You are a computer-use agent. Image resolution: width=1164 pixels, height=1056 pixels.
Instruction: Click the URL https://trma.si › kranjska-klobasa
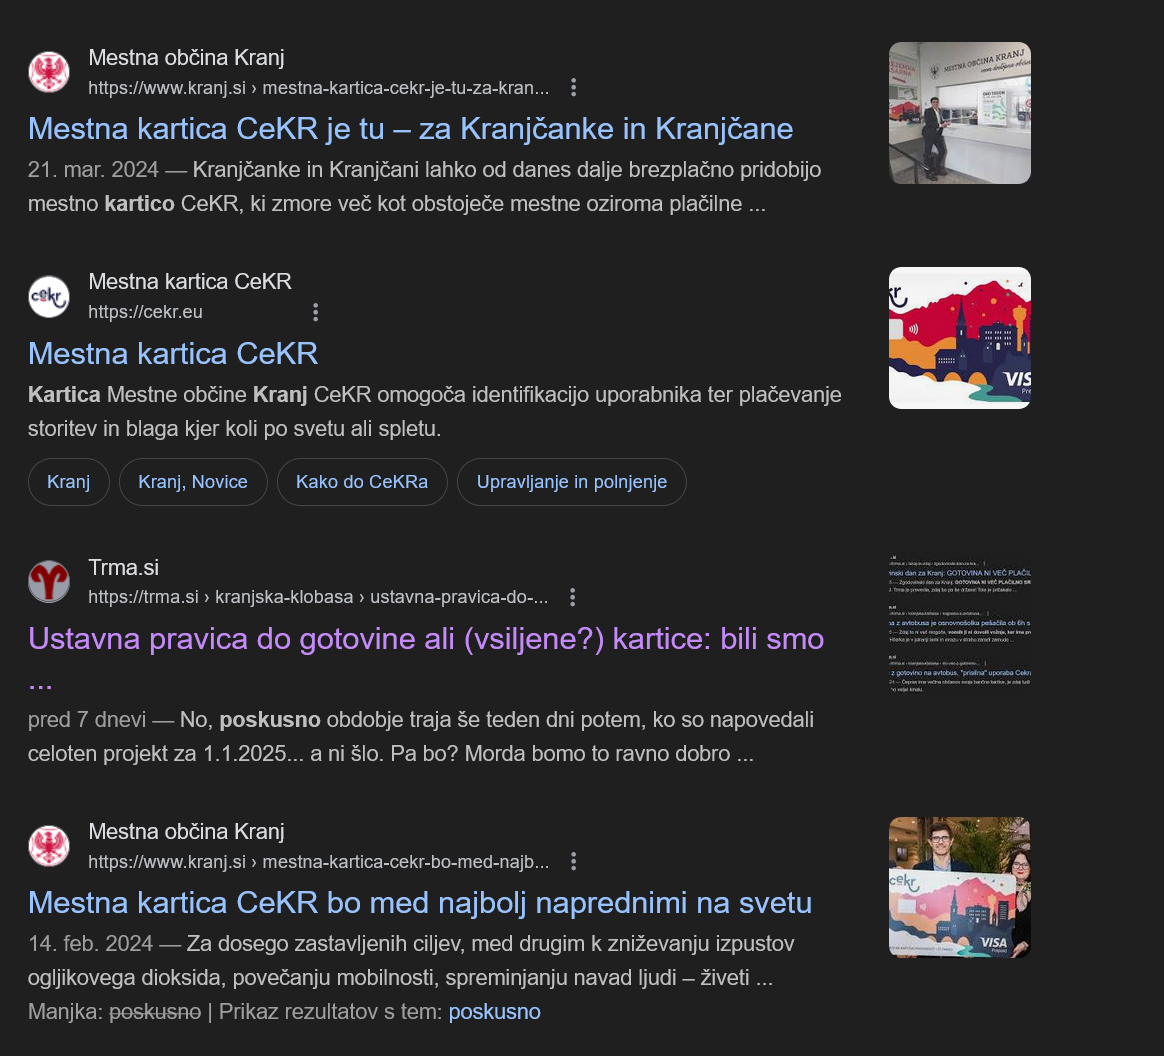click(318, 597)
